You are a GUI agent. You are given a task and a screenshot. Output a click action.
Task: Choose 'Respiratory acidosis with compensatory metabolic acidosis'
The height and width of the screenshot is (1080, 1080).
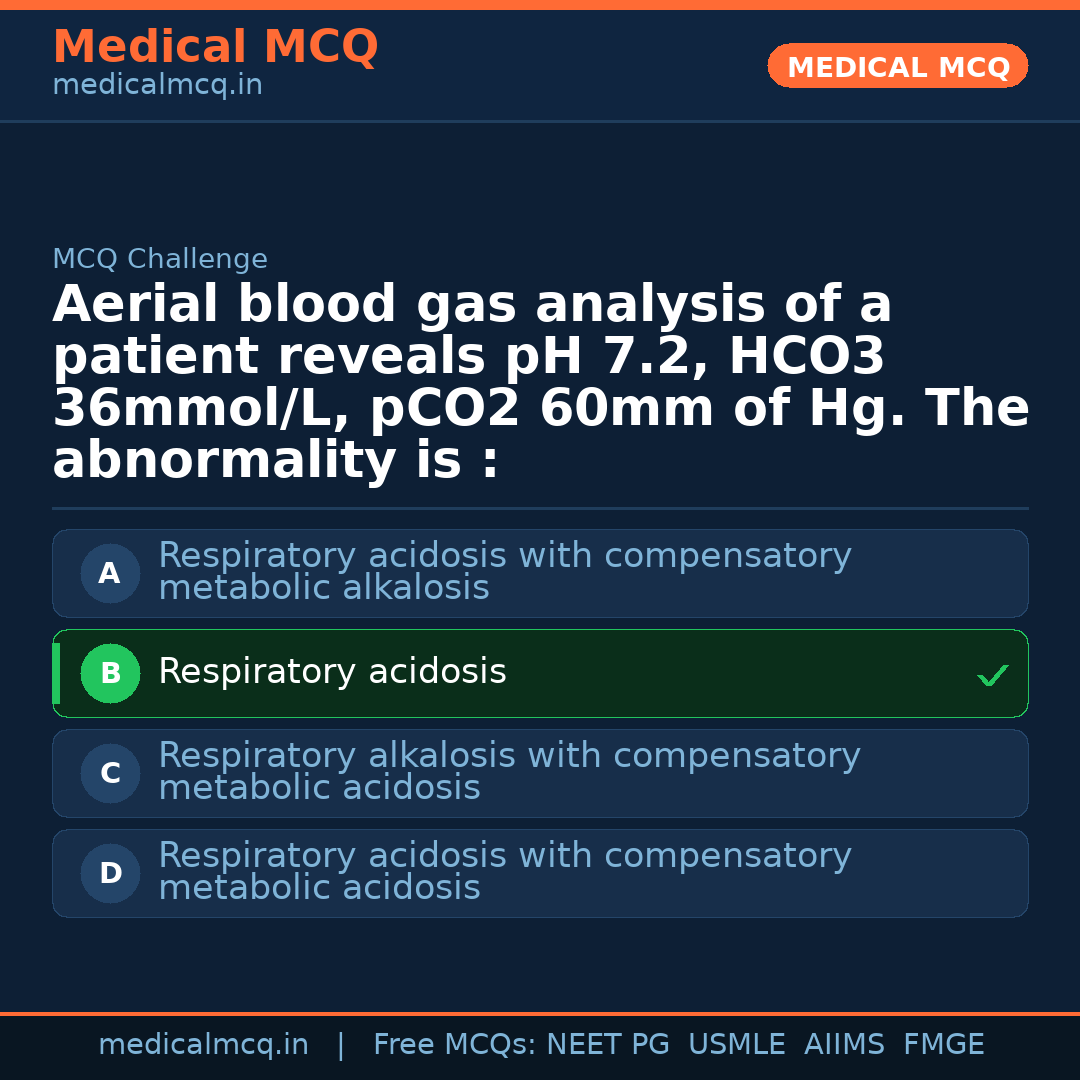tap(504, 872)
